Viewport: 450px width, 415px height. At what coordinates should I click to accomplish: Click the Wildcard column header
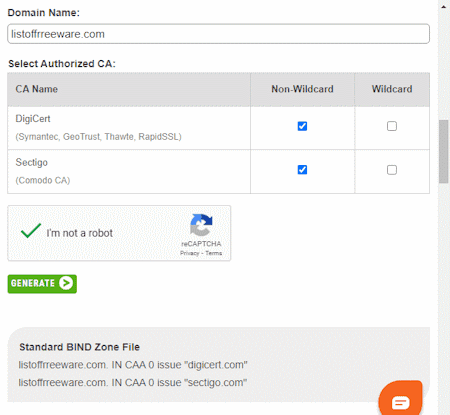392,89
